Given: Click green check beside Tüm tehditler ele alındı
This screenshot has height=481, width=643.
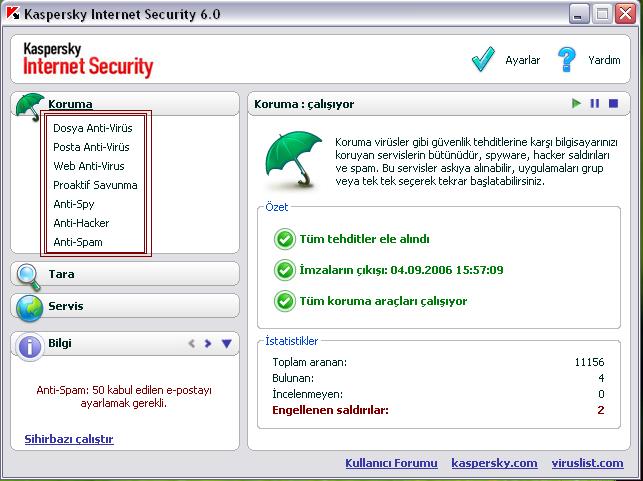Looking at the screenshot, I should (284, 239).
